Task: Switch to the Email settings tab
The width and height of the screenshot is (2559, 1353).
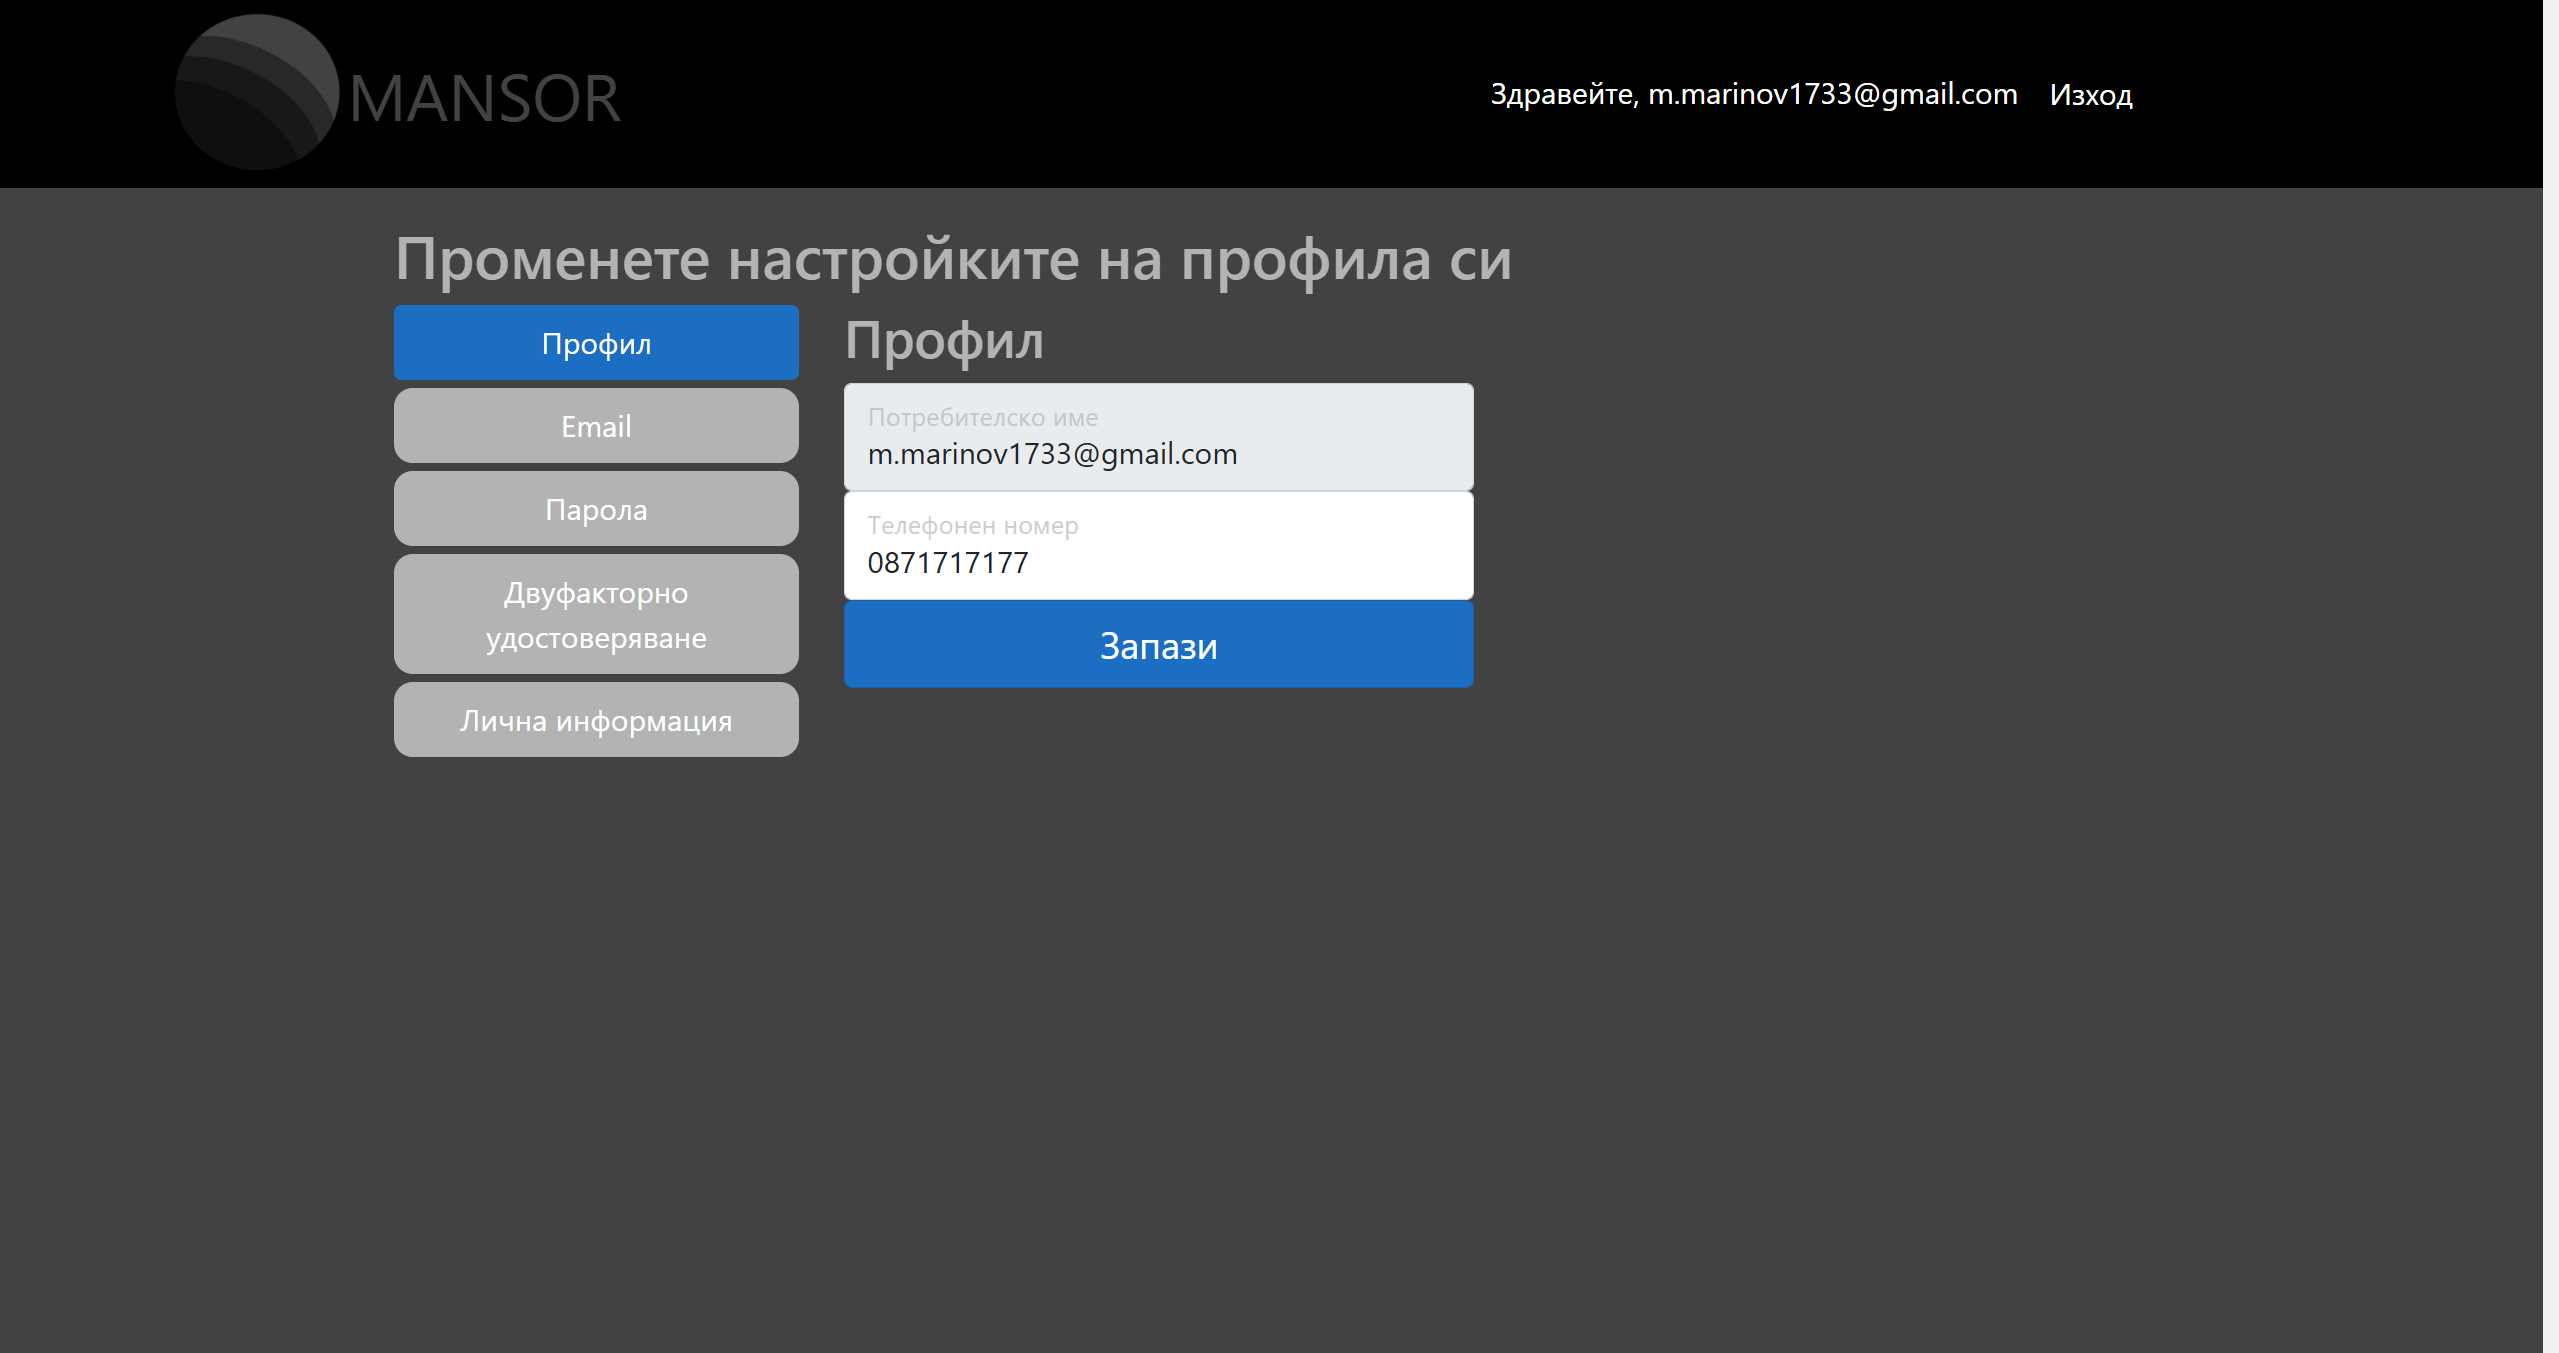Action: tap(596, 426)
